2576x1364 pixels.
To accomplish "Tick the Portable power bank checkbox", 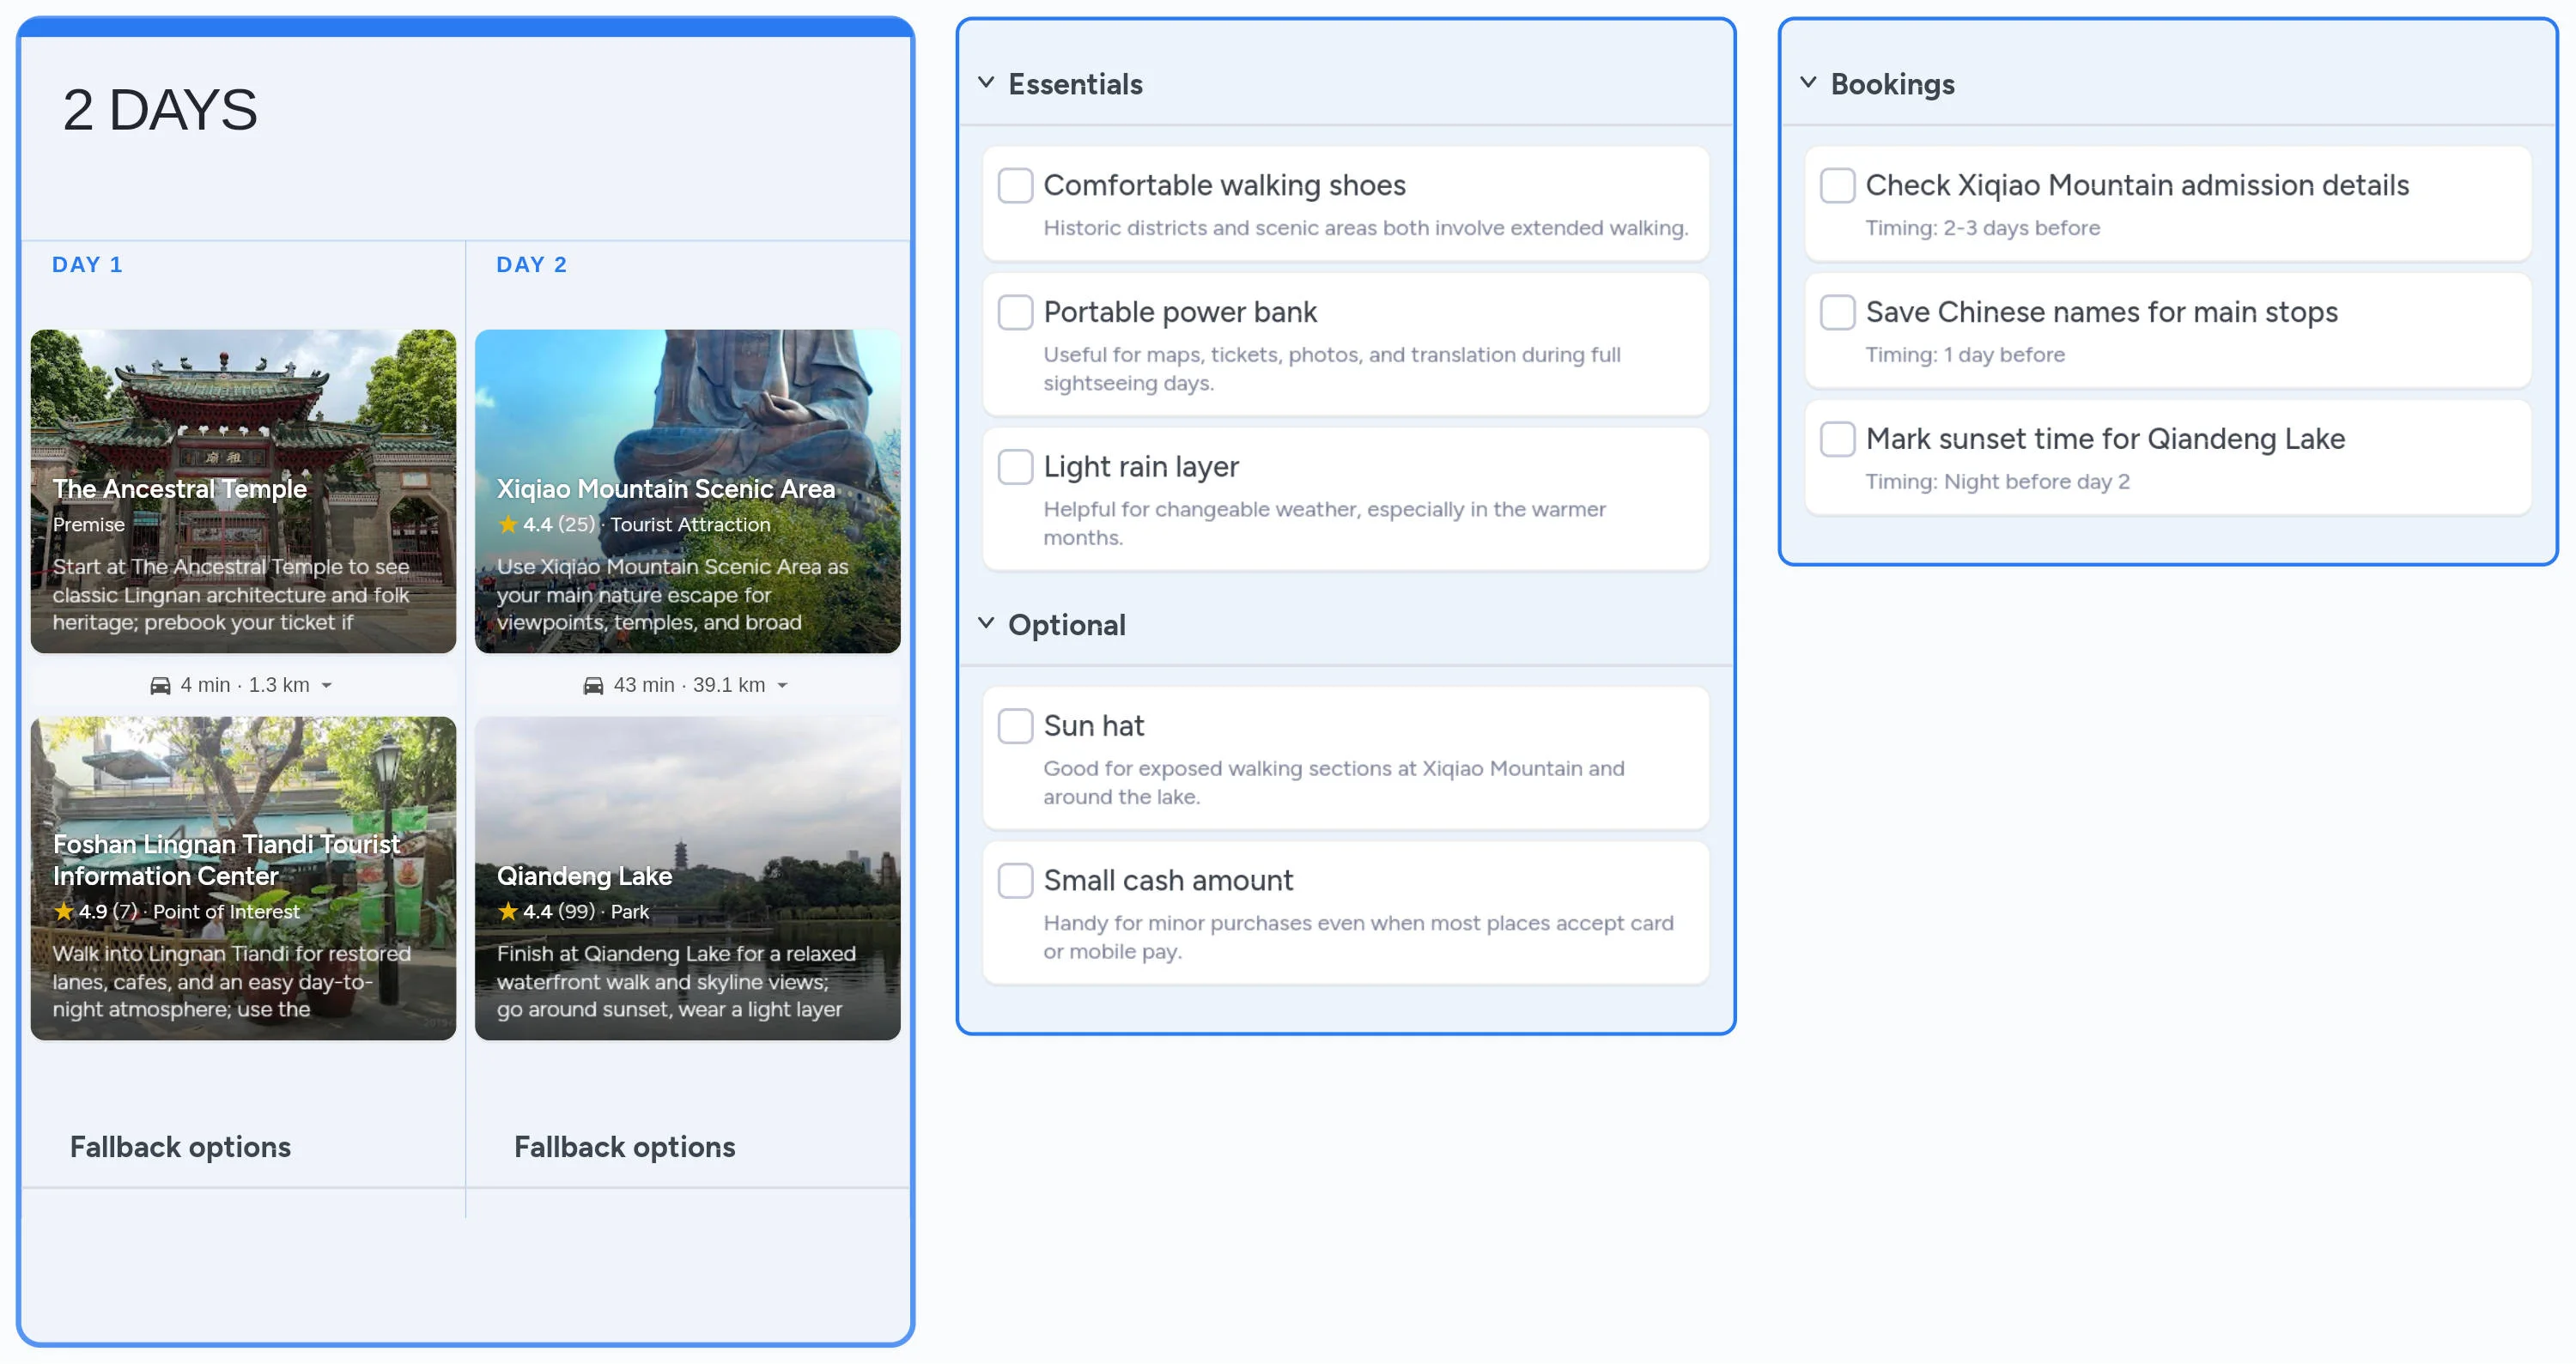I will tap(1015, 312).
